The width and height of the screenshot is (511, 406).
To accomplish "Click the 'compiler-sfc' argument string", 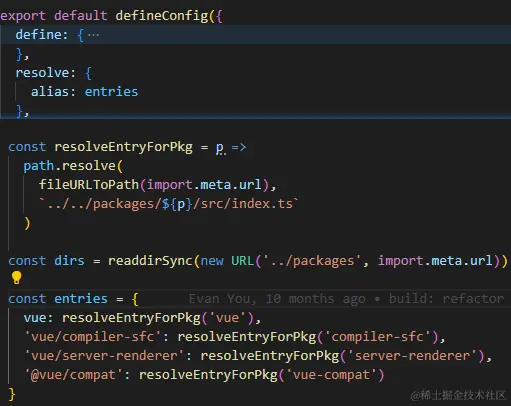I will [377, 337].
